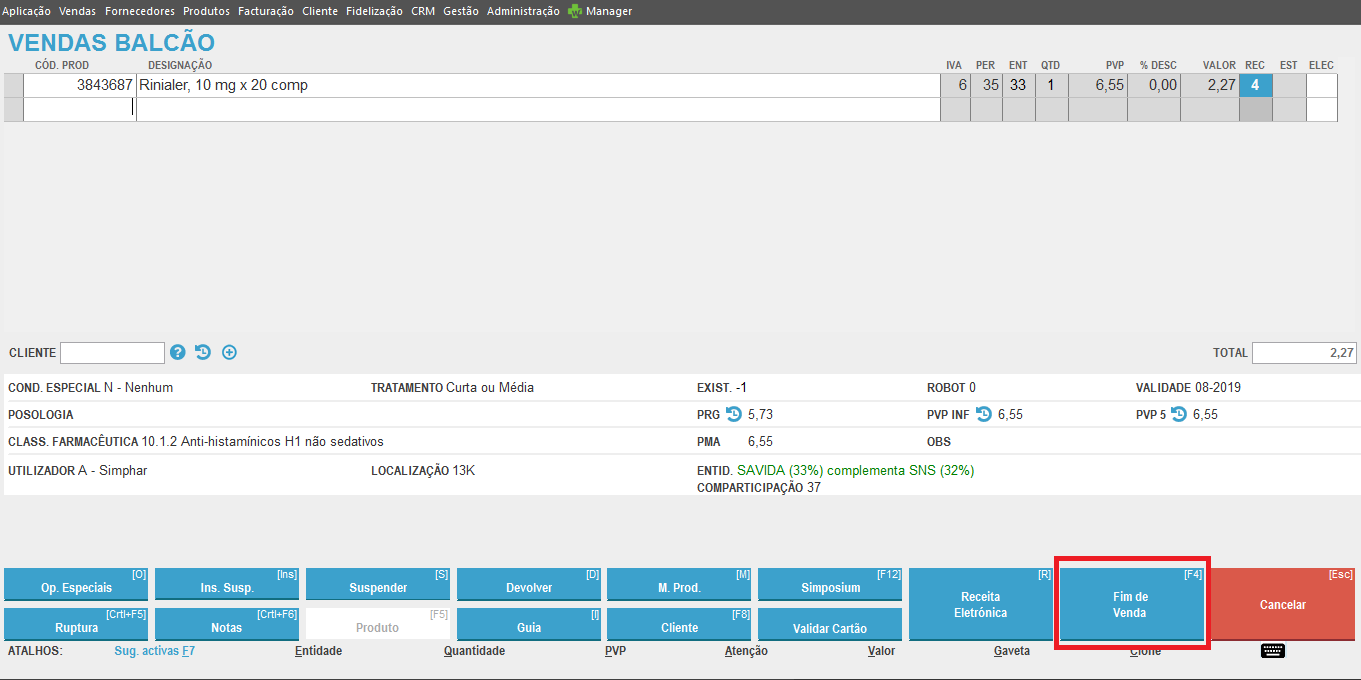Click the add new client plus icon
The width and height of the screenshot is (1361, 680).
[x=229, y=352]
